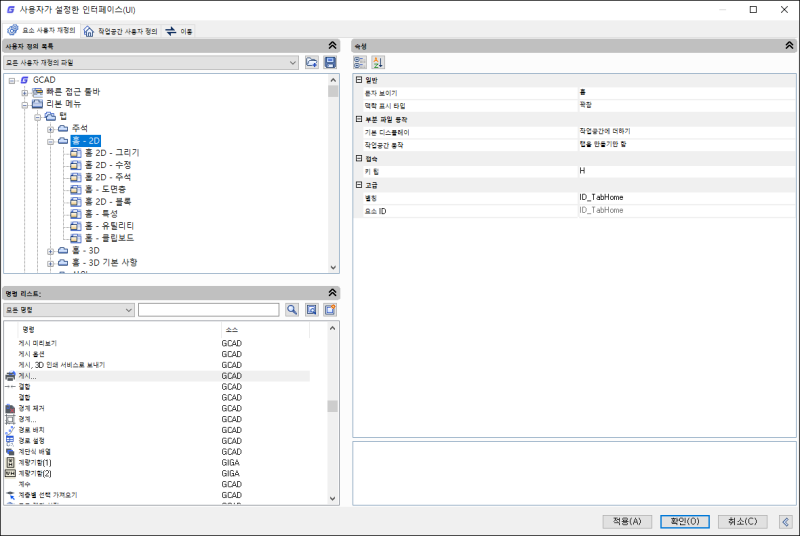Switch to 요소 사용자 재정의 tab

42,31
